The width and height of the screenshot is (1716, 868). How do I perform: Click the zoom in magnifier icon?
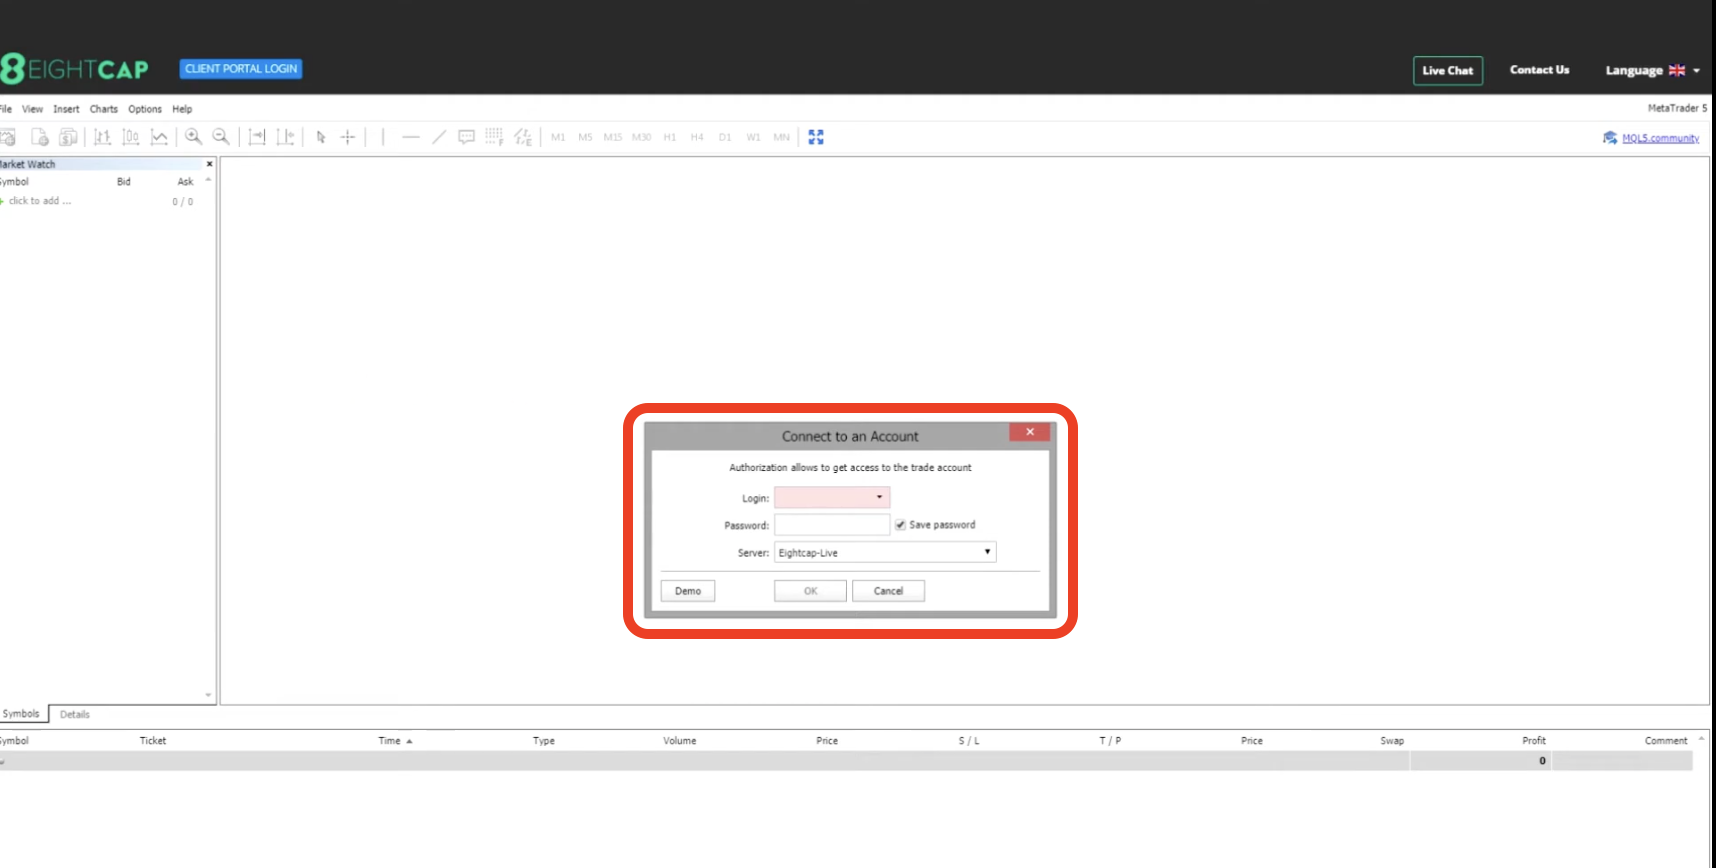193,137
